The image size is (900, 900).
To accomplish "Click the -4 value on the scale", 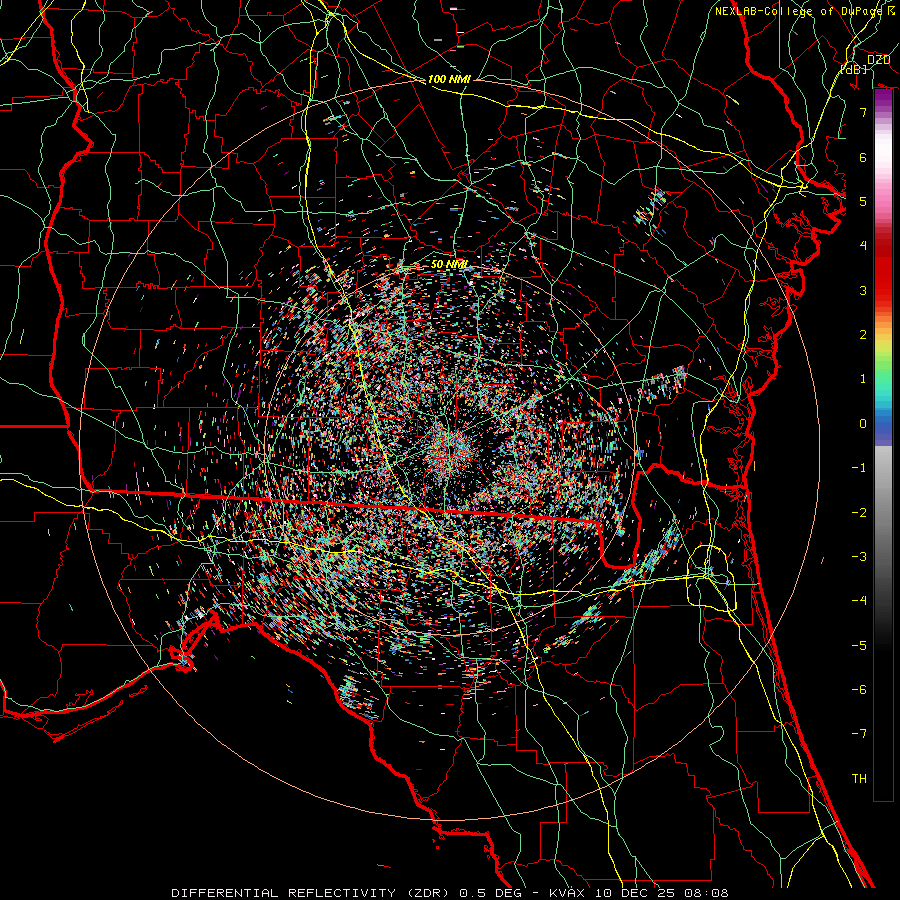I will (x=859, y=600).
